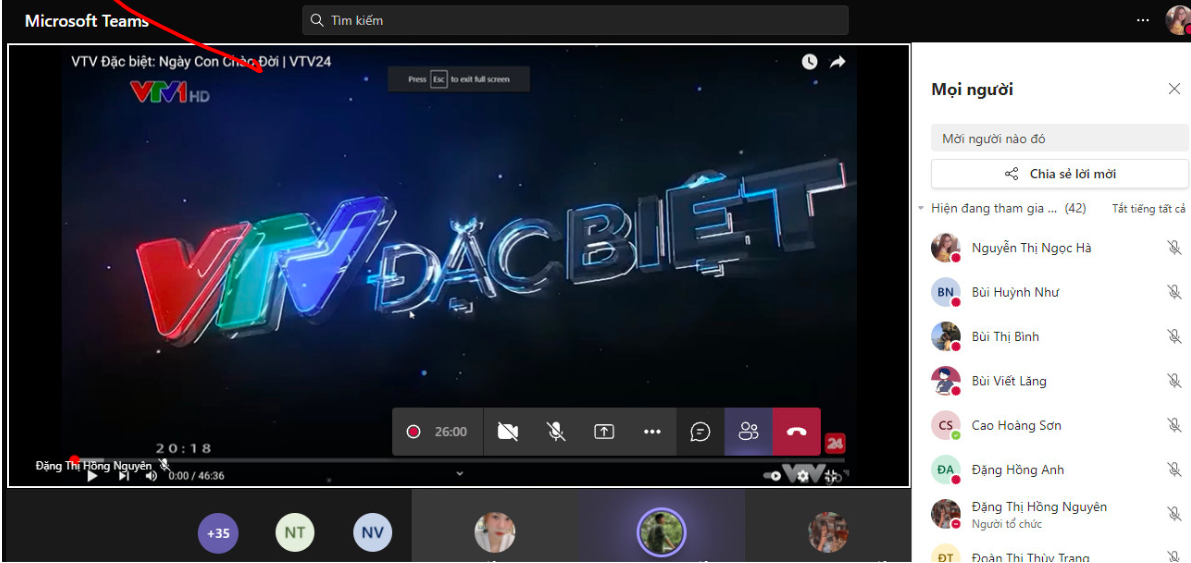Click mic icon beside Đặng Thị Hồng Nguyên
Screen dimensions: 1191x563
[1174, 514]
